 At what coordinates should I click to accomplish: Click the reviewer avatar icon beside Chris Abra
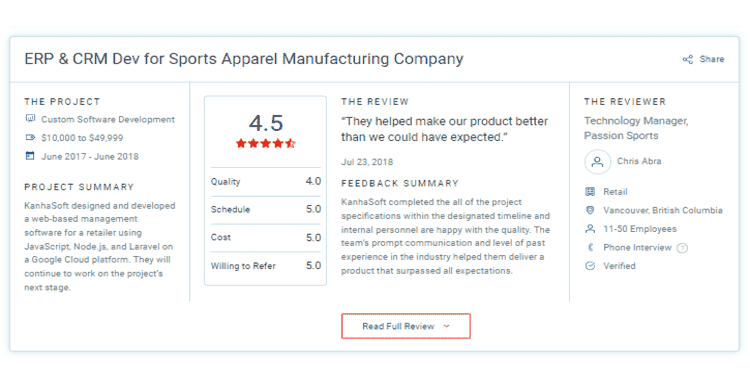click(x=597, y=162)
